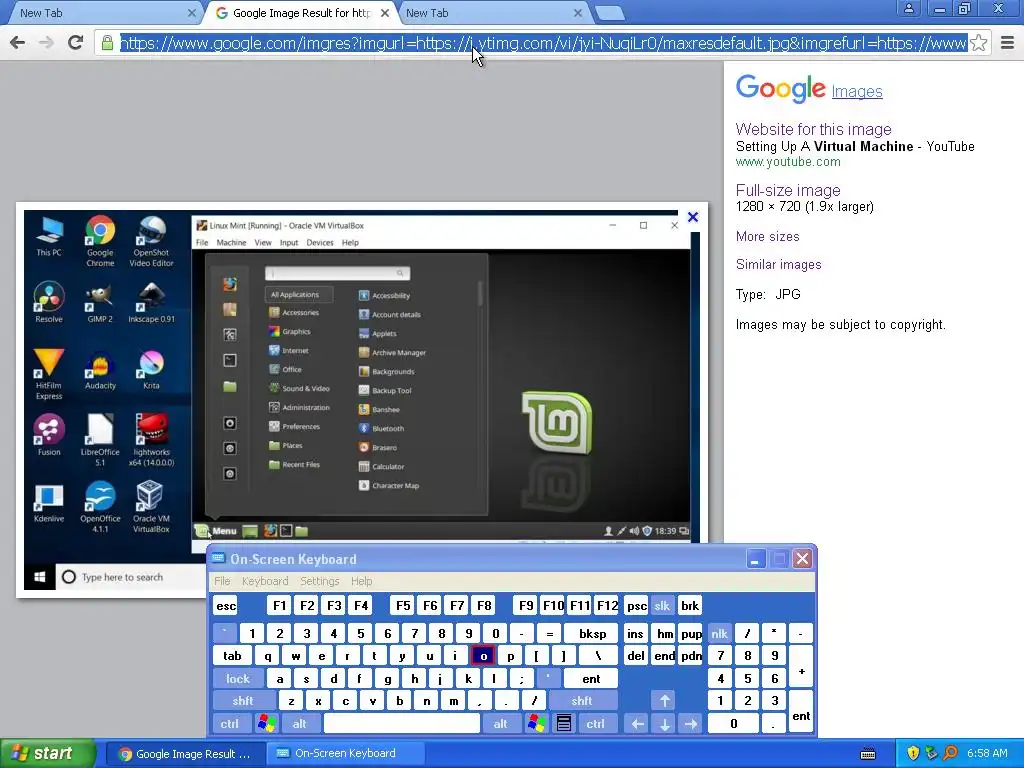Click the magnifier tray icon
Image resolution: width=1024 pixels, height=768 pixels.
pos(950,754)
